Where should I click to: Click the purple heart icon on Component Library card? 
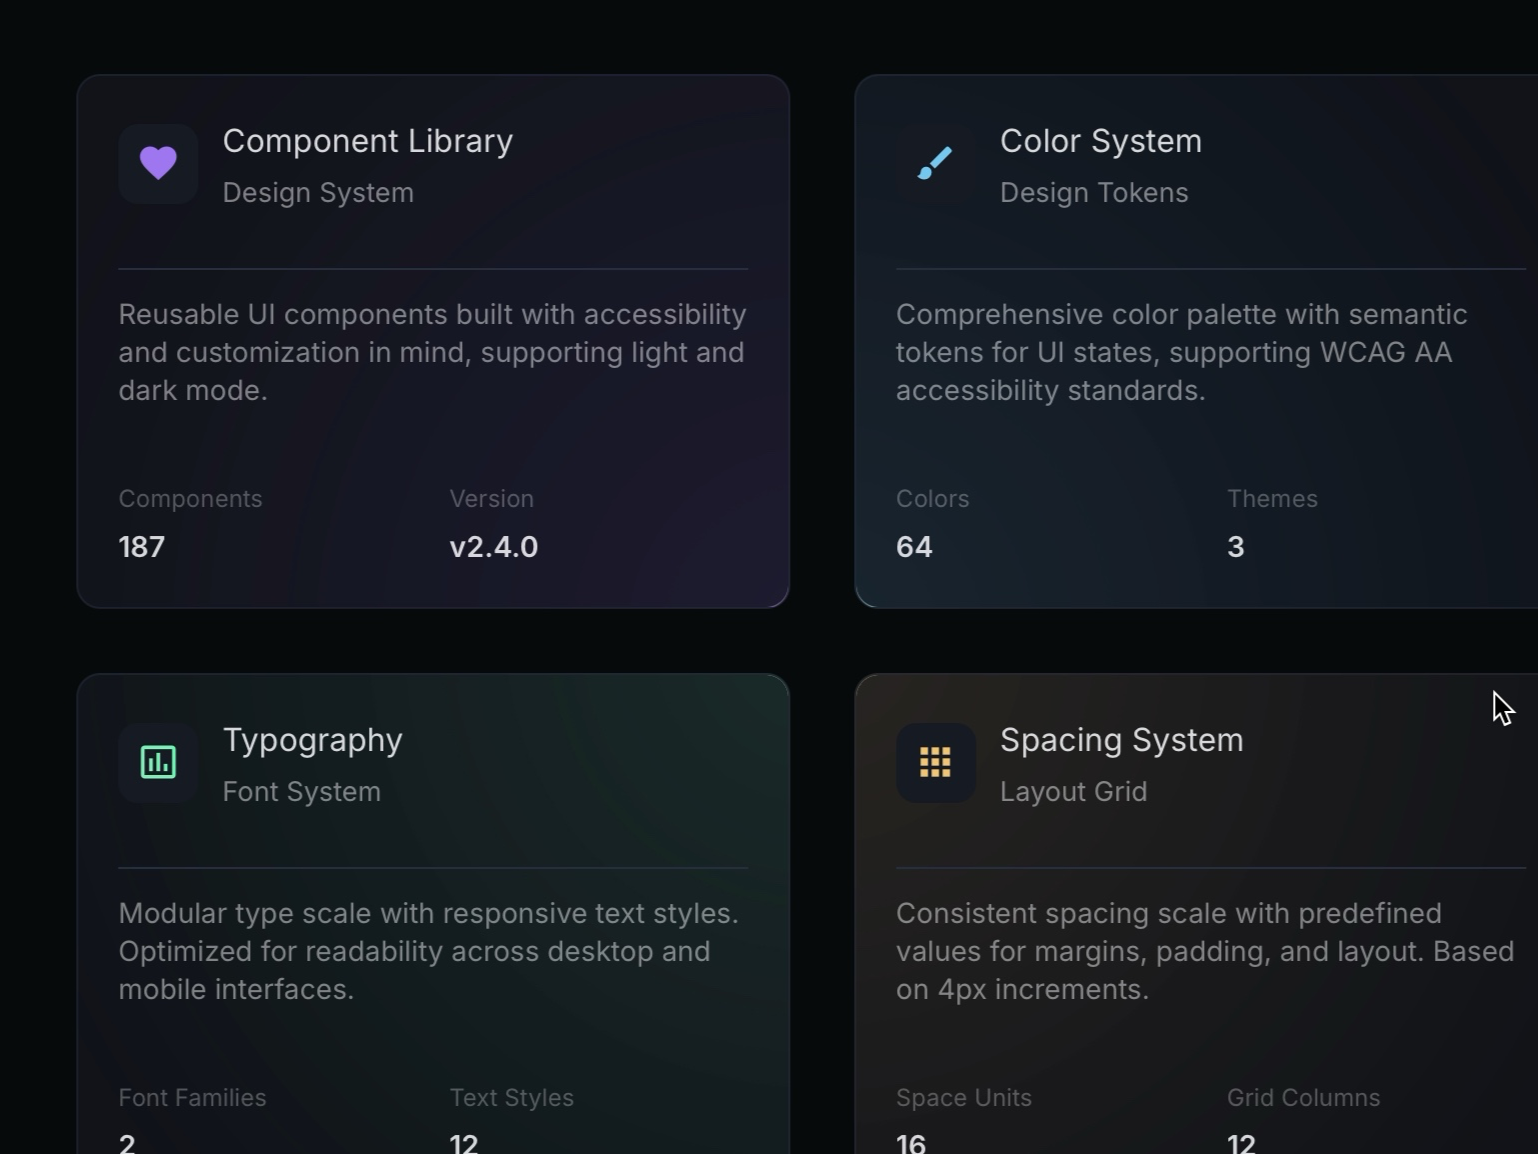[158, 164]
